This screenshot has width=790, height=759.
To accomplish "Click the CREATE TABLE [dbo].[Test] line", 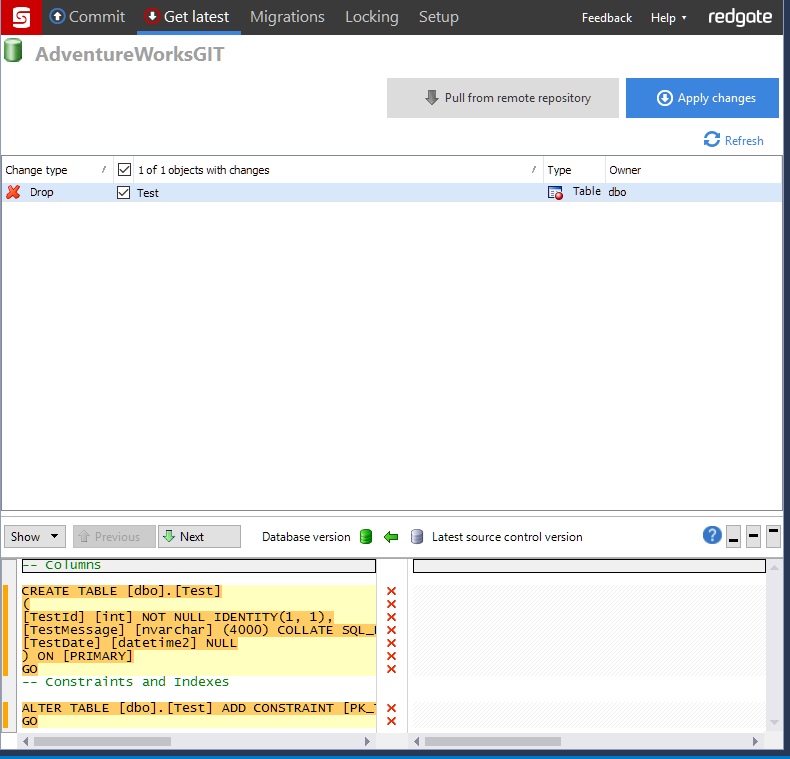I will point(121,591).
